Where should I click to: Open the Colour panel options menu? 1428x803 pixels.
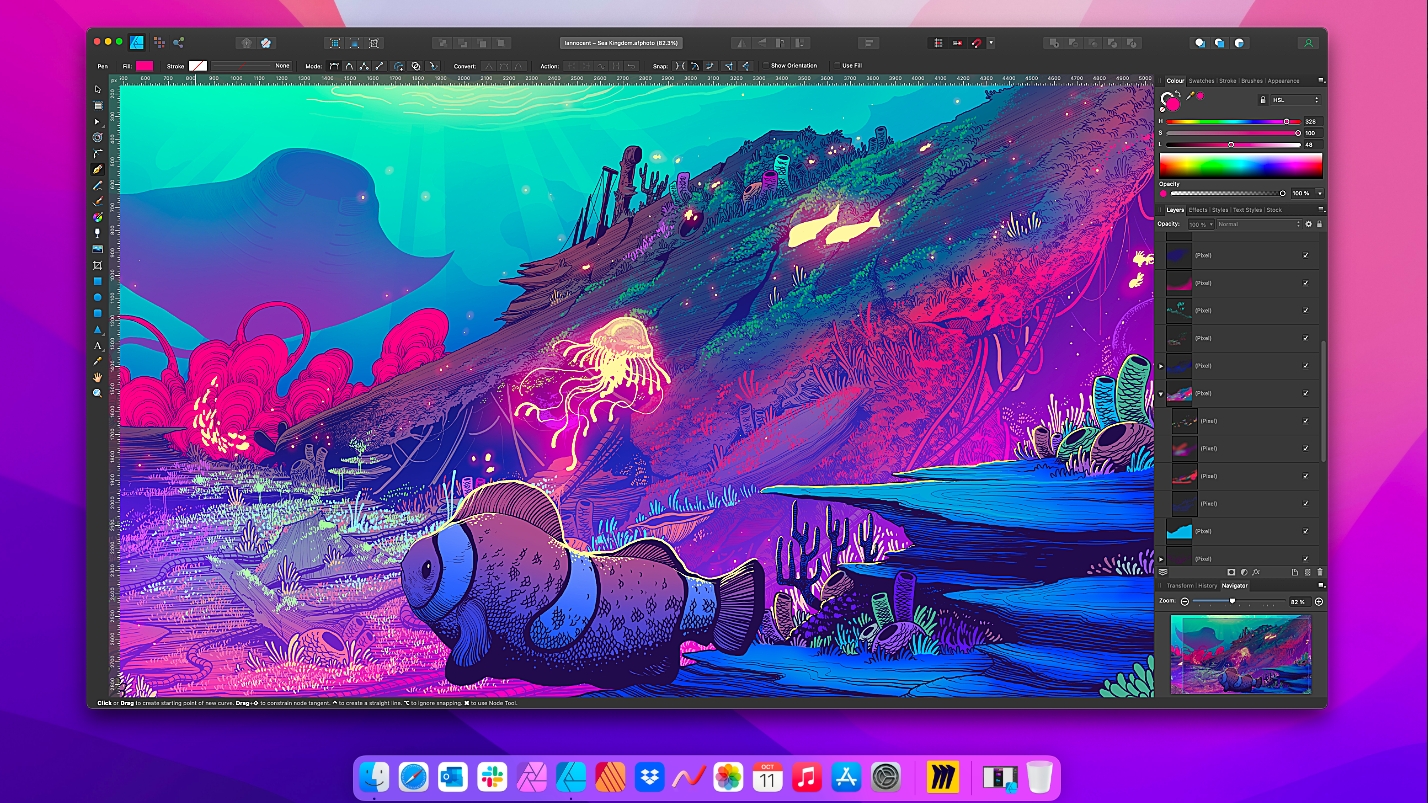(x=1321, y=81)
